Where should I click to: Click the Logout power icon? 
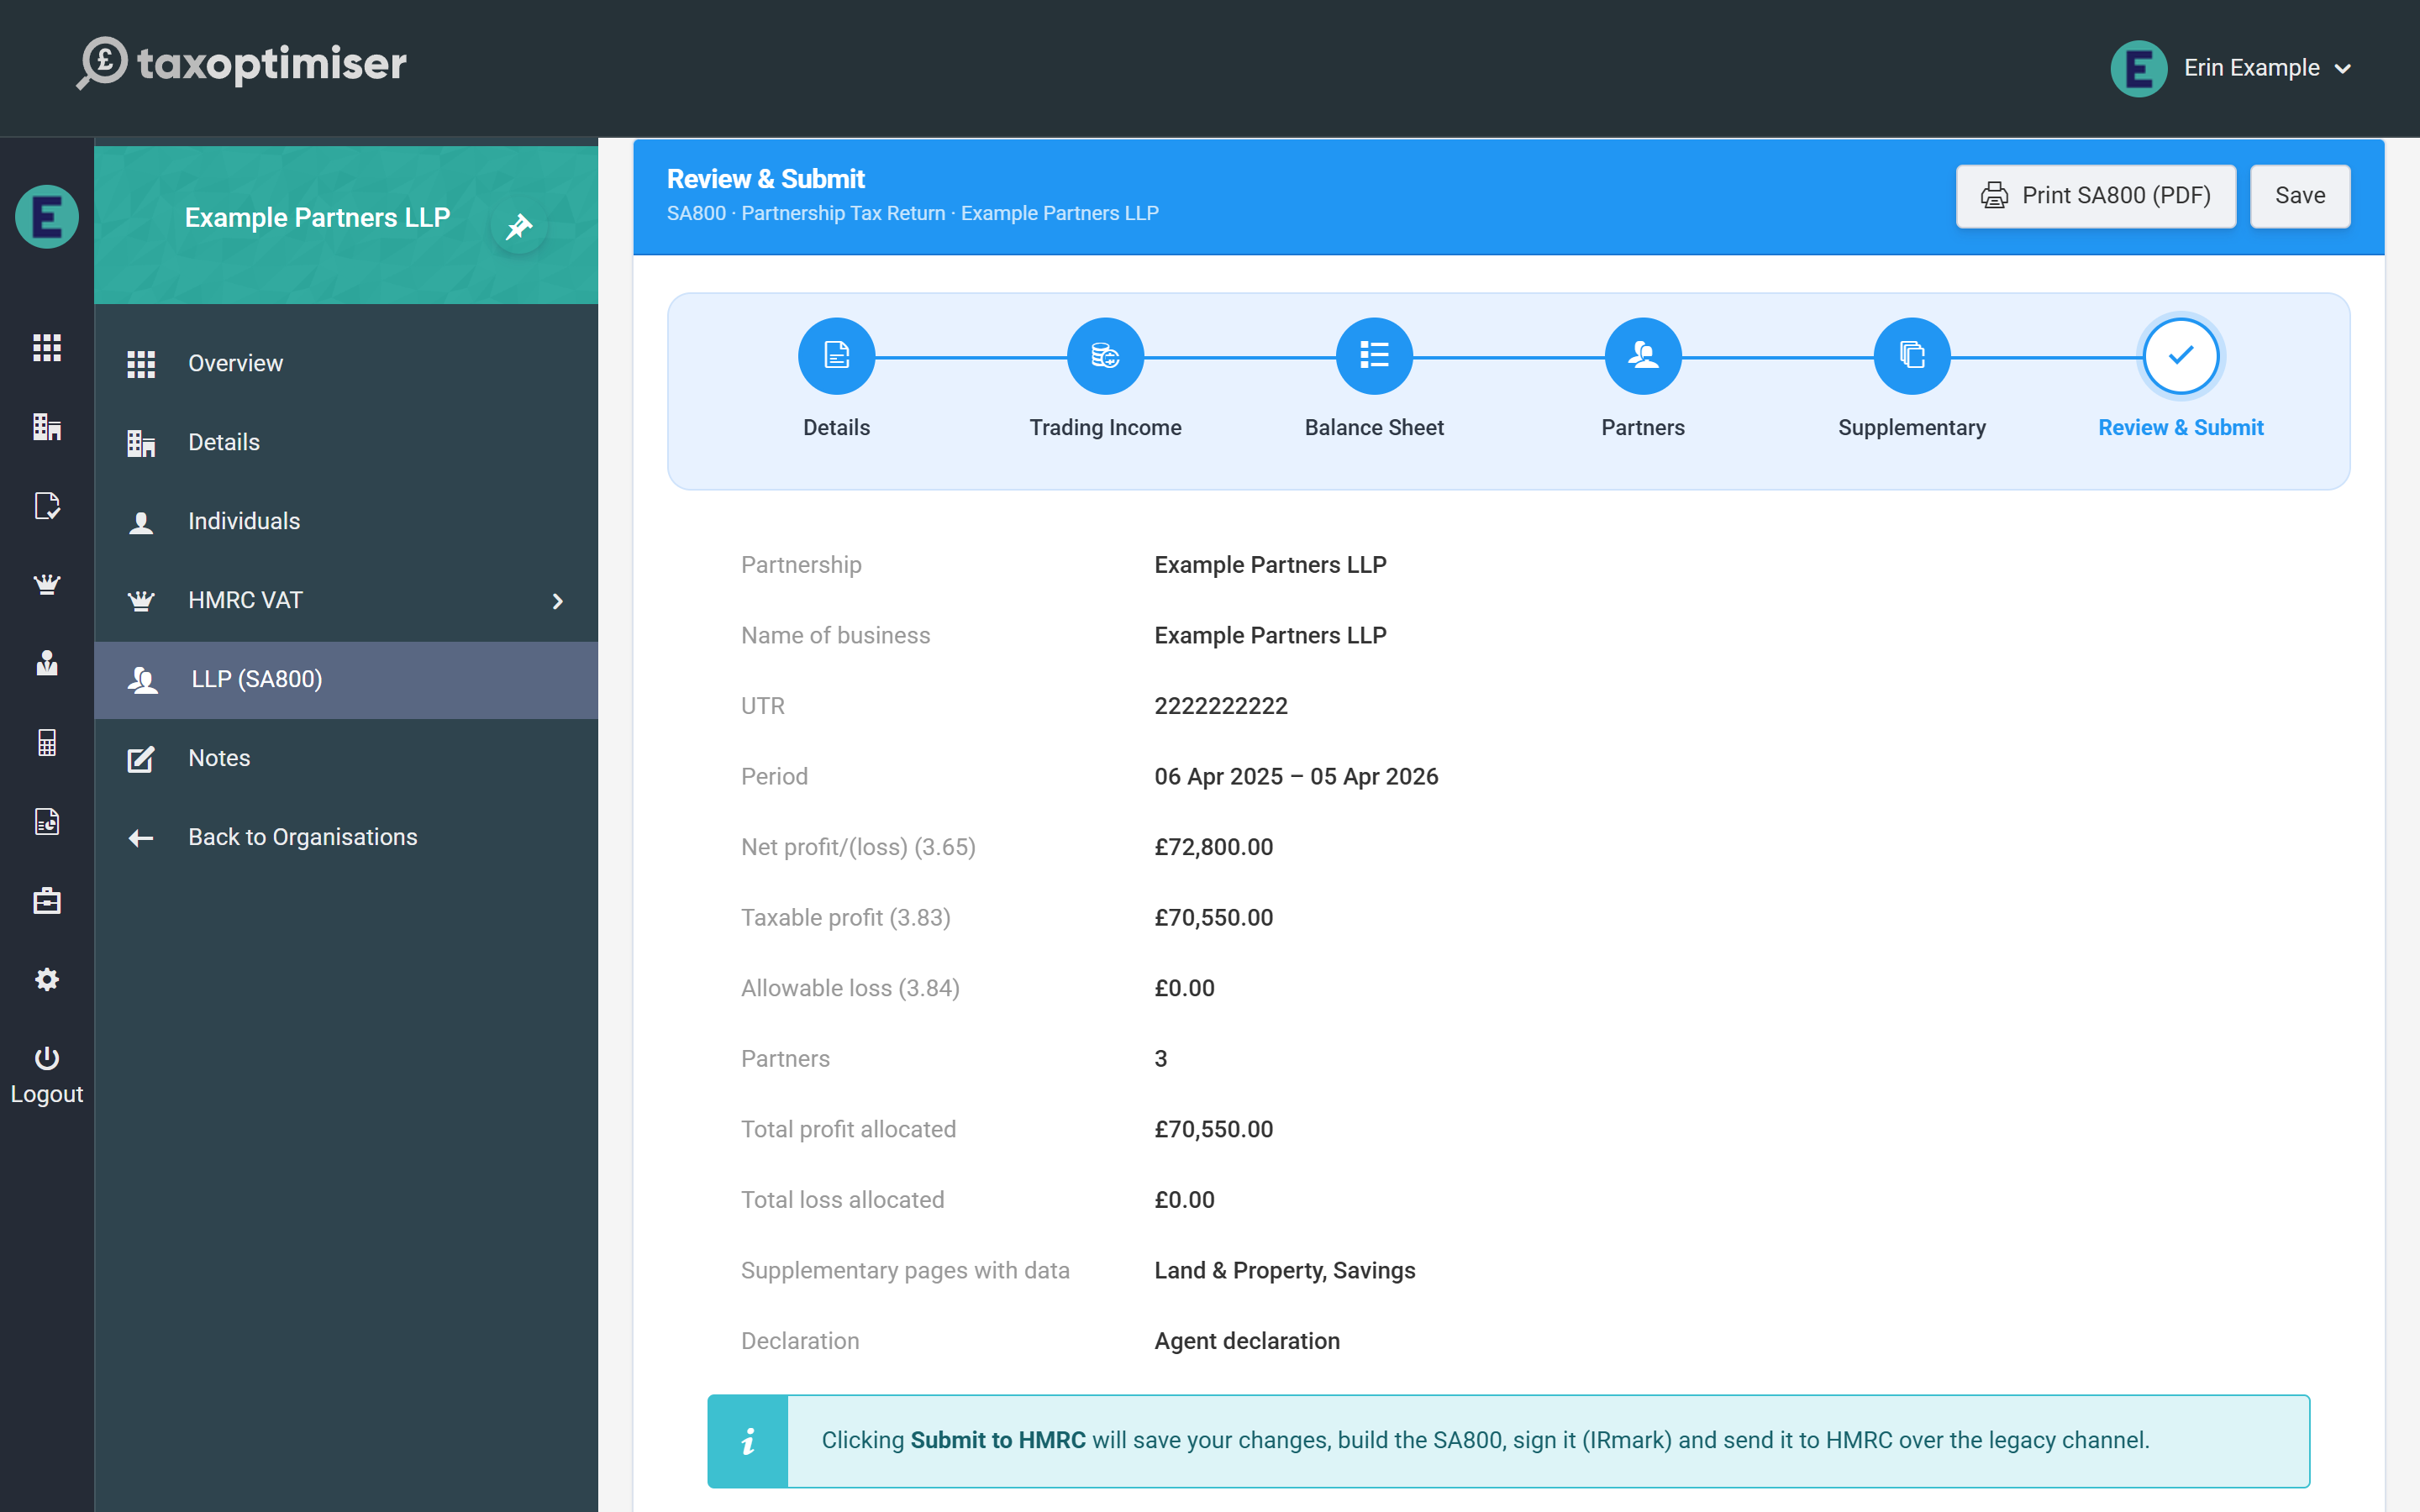[47, 1058]
